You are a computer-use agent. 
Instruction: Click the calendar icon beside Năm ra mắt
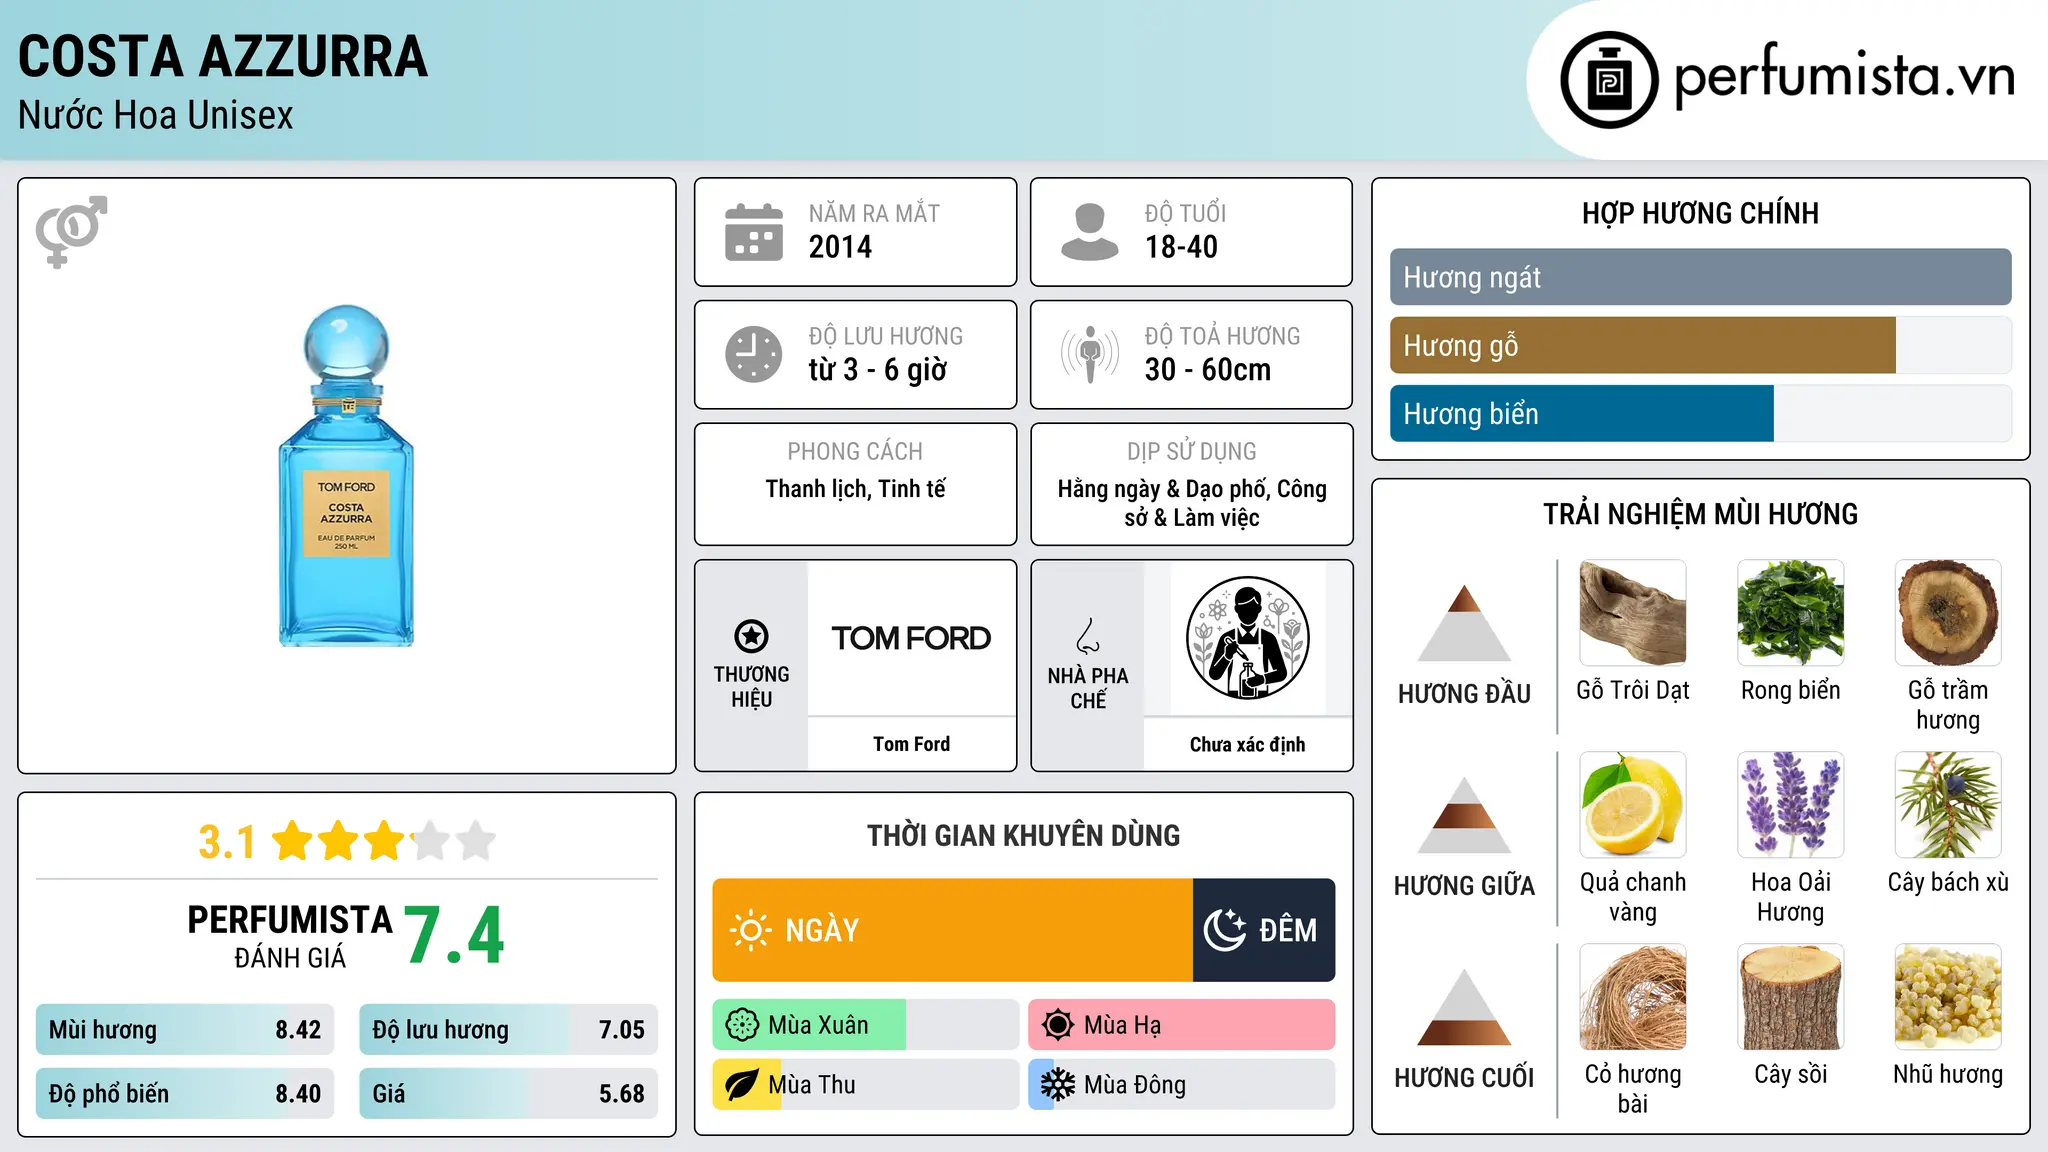tap(754, 232)
